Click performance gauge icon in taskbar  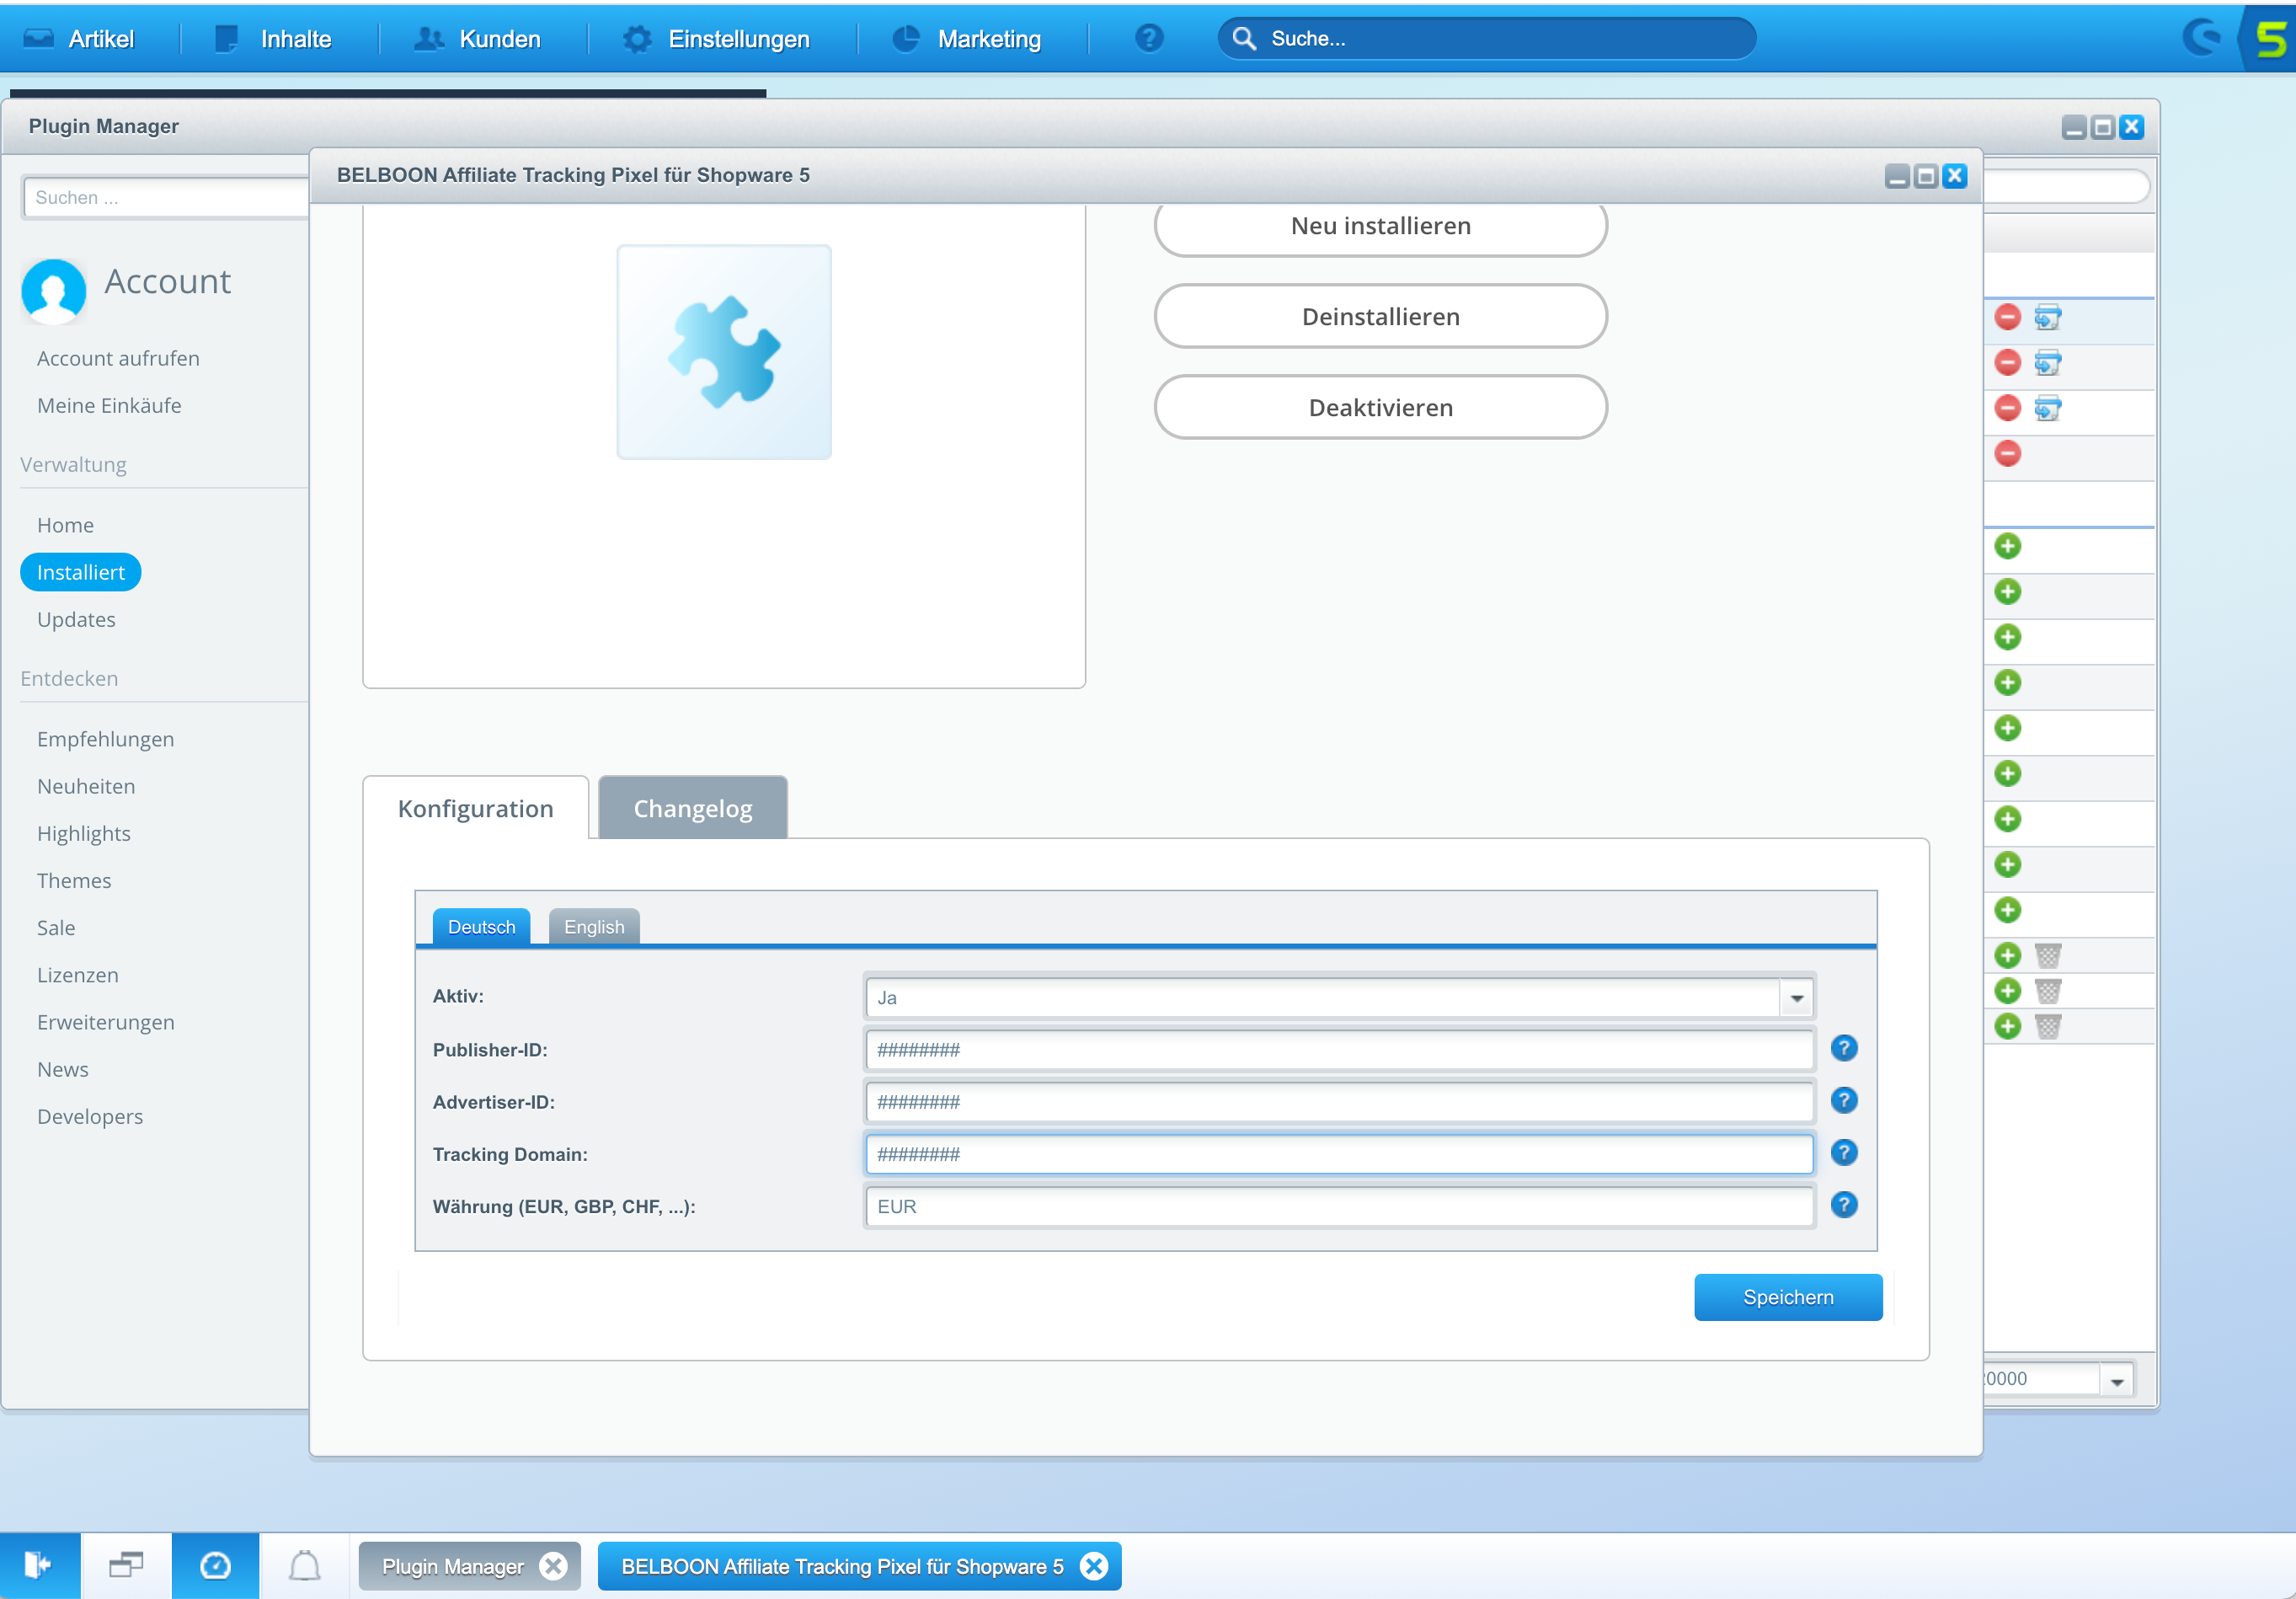215,1565
